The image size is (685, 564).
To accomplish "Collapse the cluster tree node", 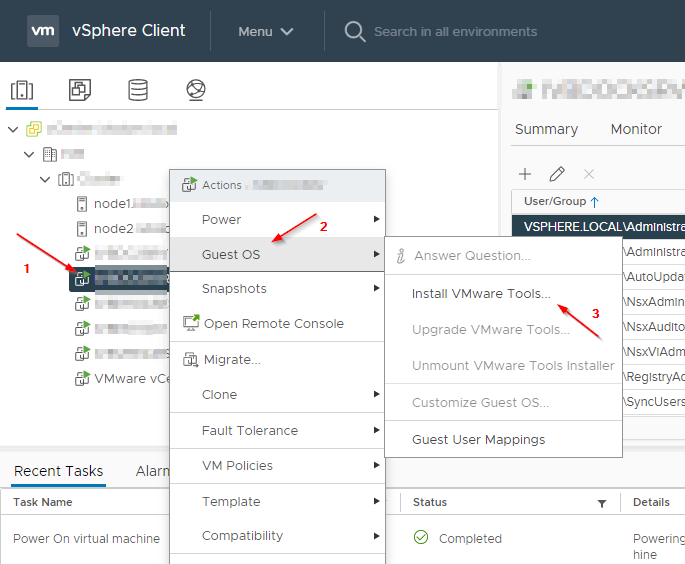I will 45,179.
